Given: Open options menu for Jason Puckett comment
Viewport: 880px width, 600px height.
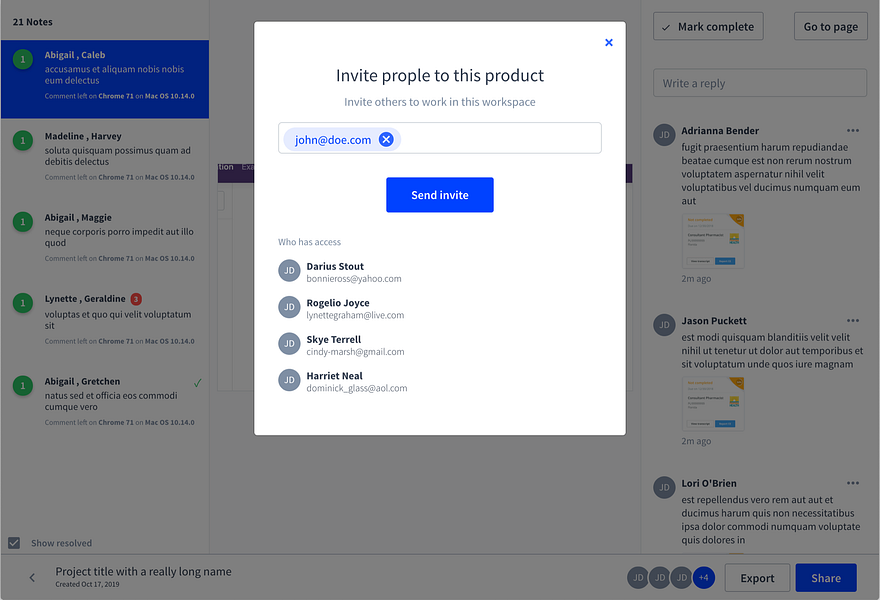Looking at the screenshot, I should pos(852,321).
